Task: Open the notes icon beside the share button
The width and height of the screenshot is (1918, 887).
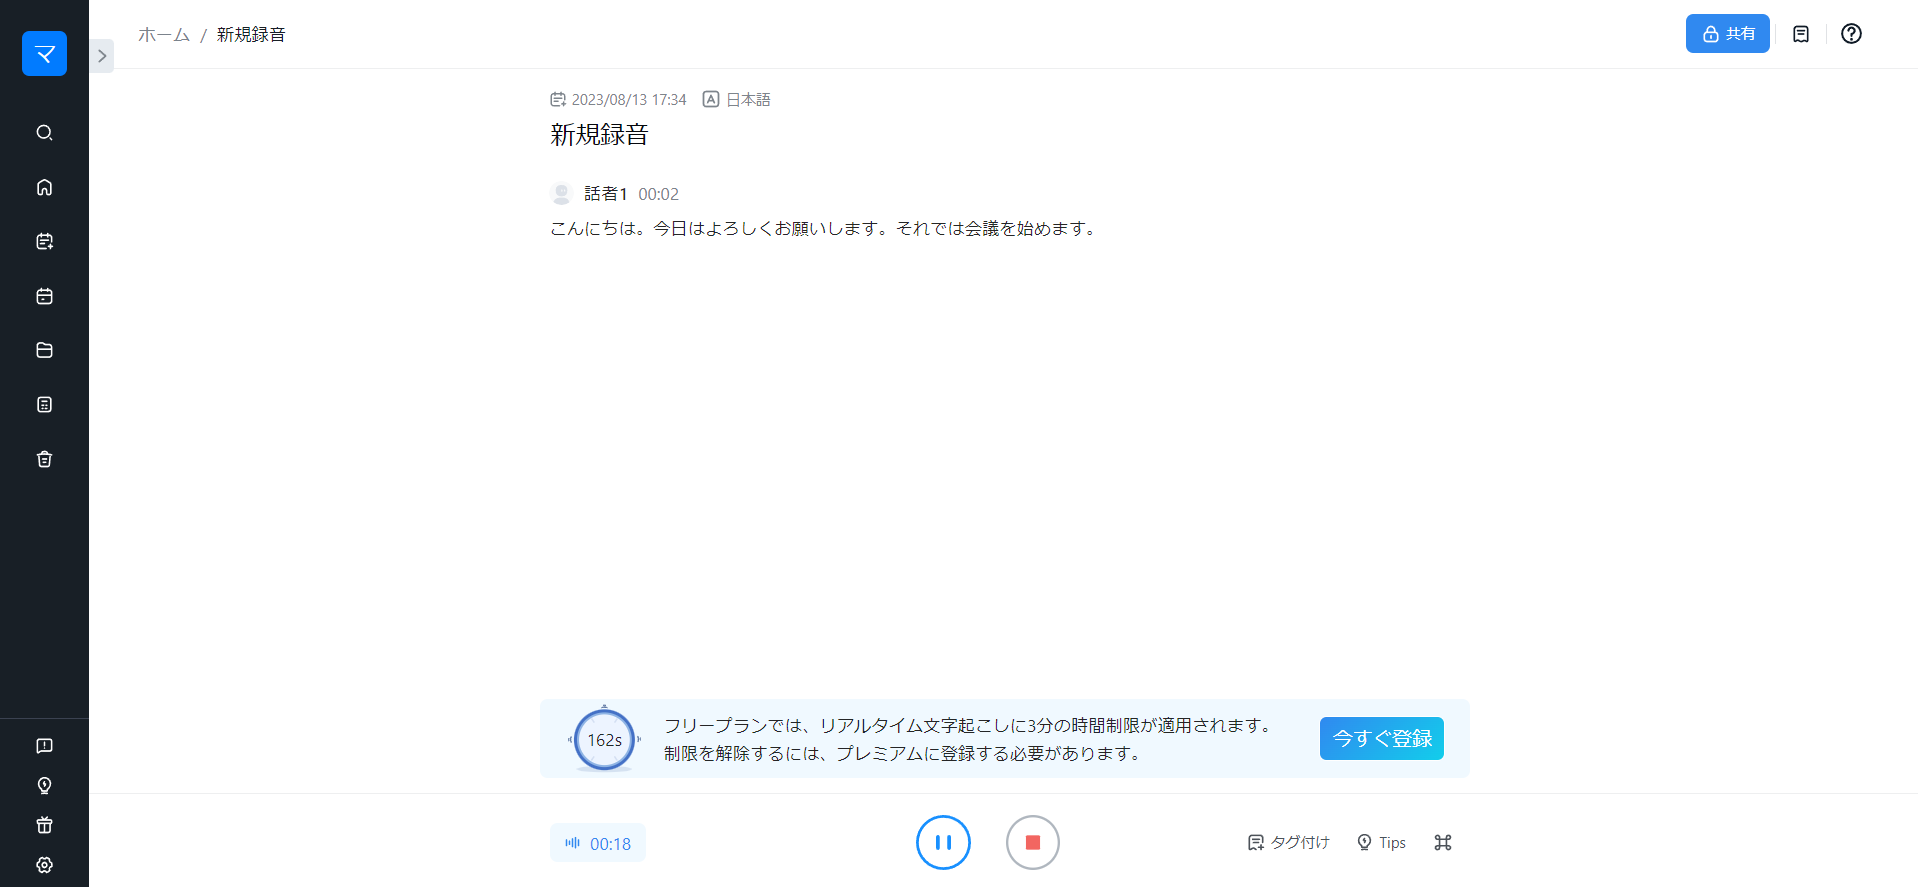Action: pos(1801,34)
